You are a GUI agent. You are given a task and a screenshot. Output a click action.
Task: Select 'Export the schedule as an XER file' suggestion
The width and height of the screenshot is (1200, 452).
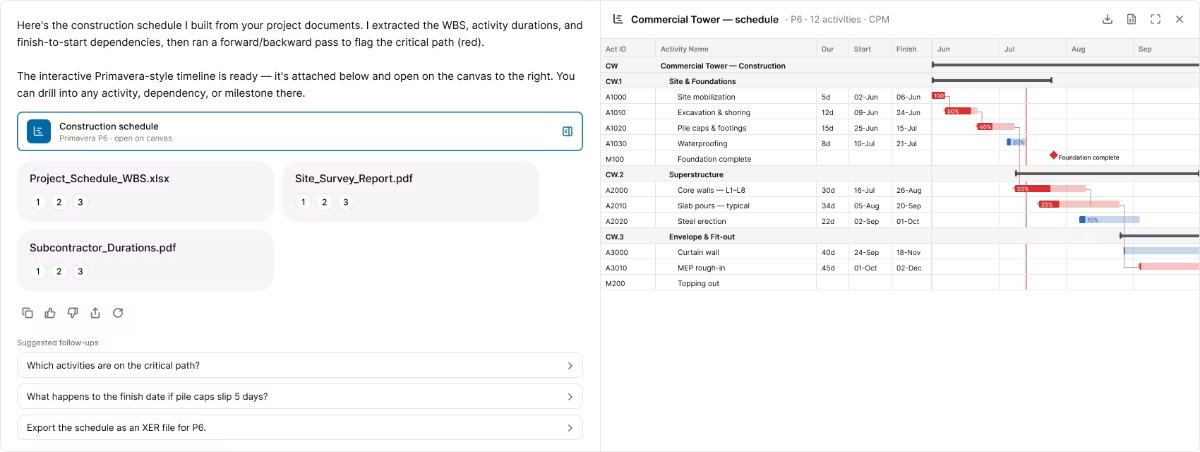pyautogui.click(x=300, y=427)
